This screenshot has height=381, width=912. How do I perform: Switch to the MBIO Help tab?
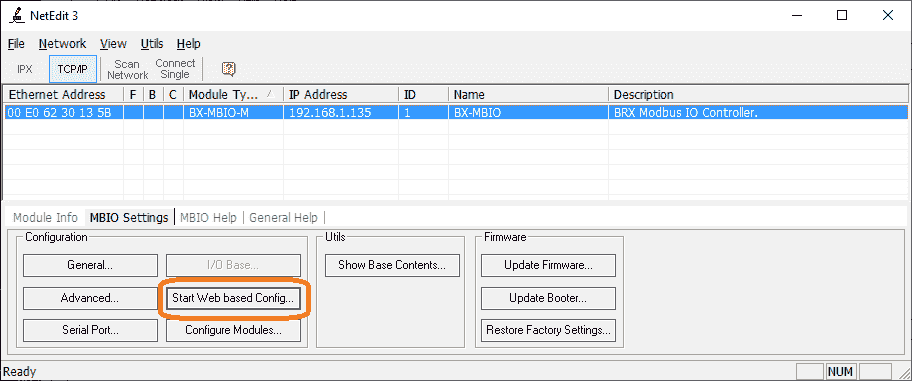(x=208, y=218)
